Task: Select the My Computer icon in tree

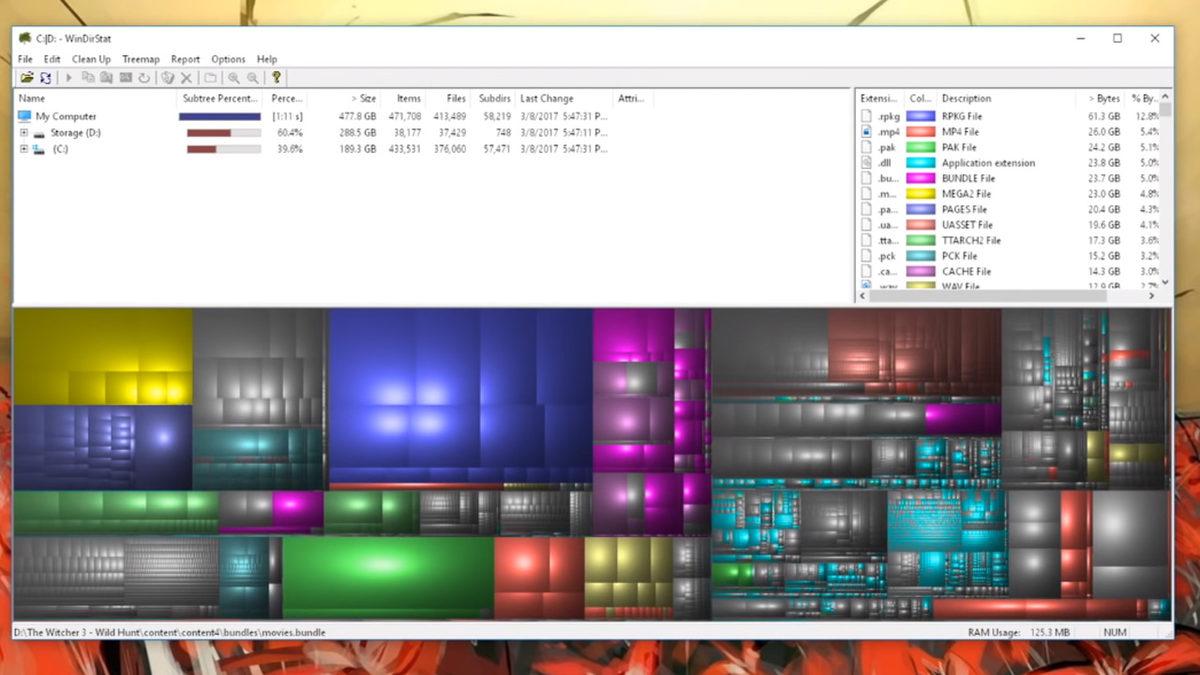Action: click(25, 116)
